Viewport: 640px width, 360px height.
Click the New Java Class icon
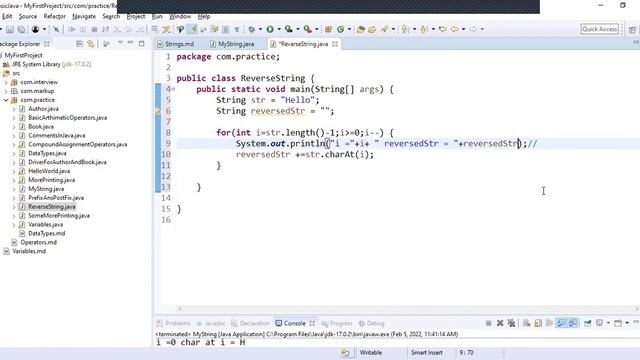pyautogui.click(x=340, y=29)
